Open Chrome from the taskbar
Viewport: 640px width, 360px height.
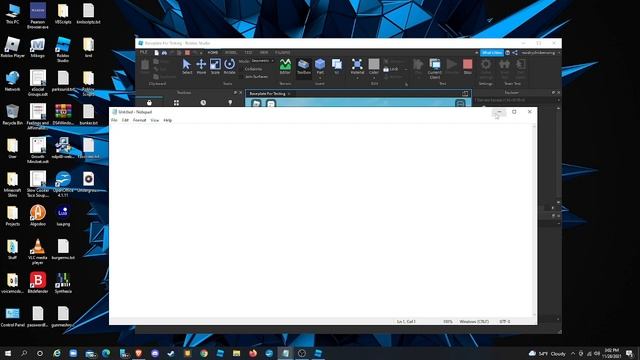(204, 353)
